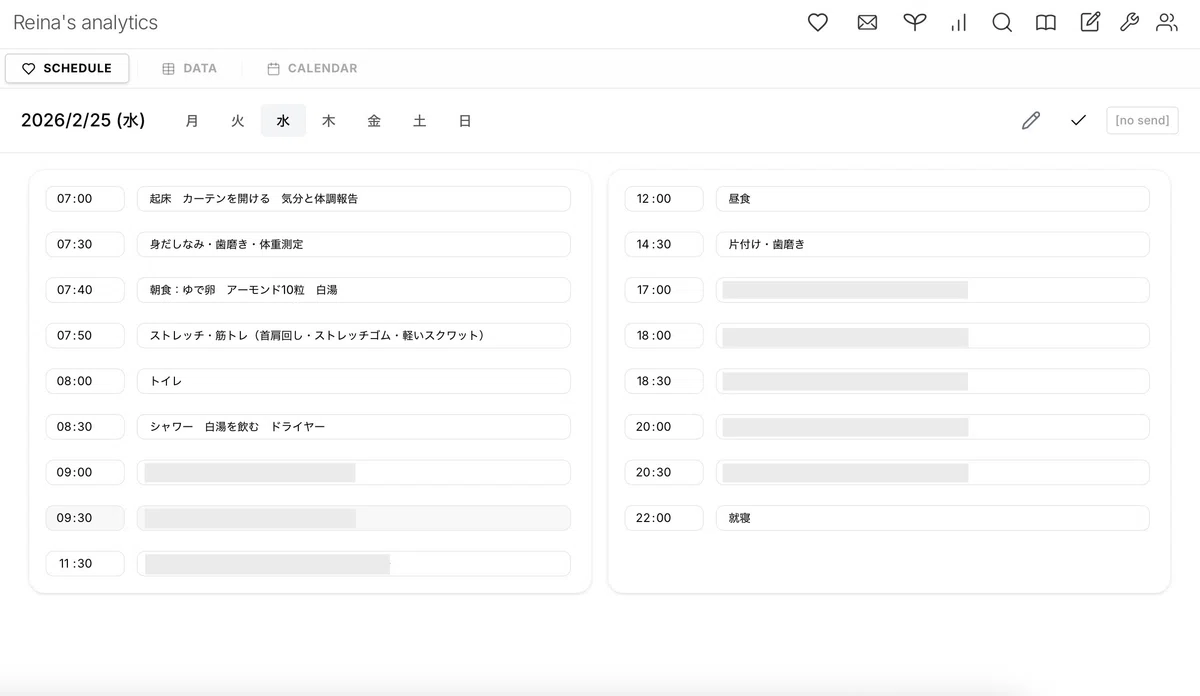The image size is (1200, 696).
Task: Click the pencil edit schedule icon
Action: (1031, 120)
